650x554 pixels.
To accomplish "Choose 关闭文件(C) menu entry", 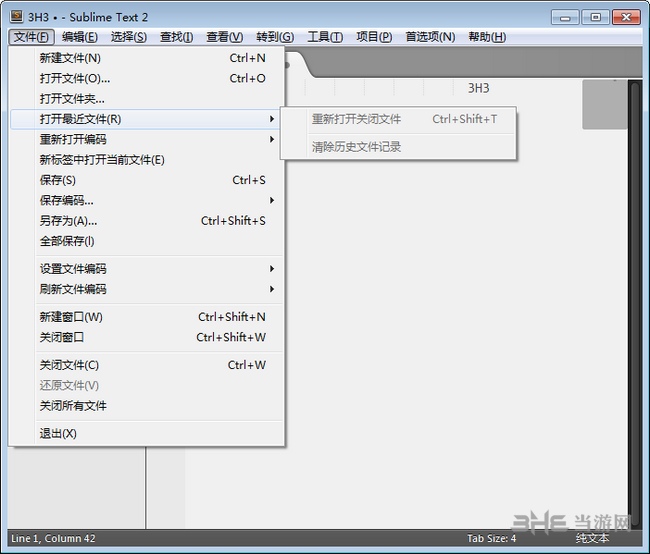I will click(x=147, y=365).
